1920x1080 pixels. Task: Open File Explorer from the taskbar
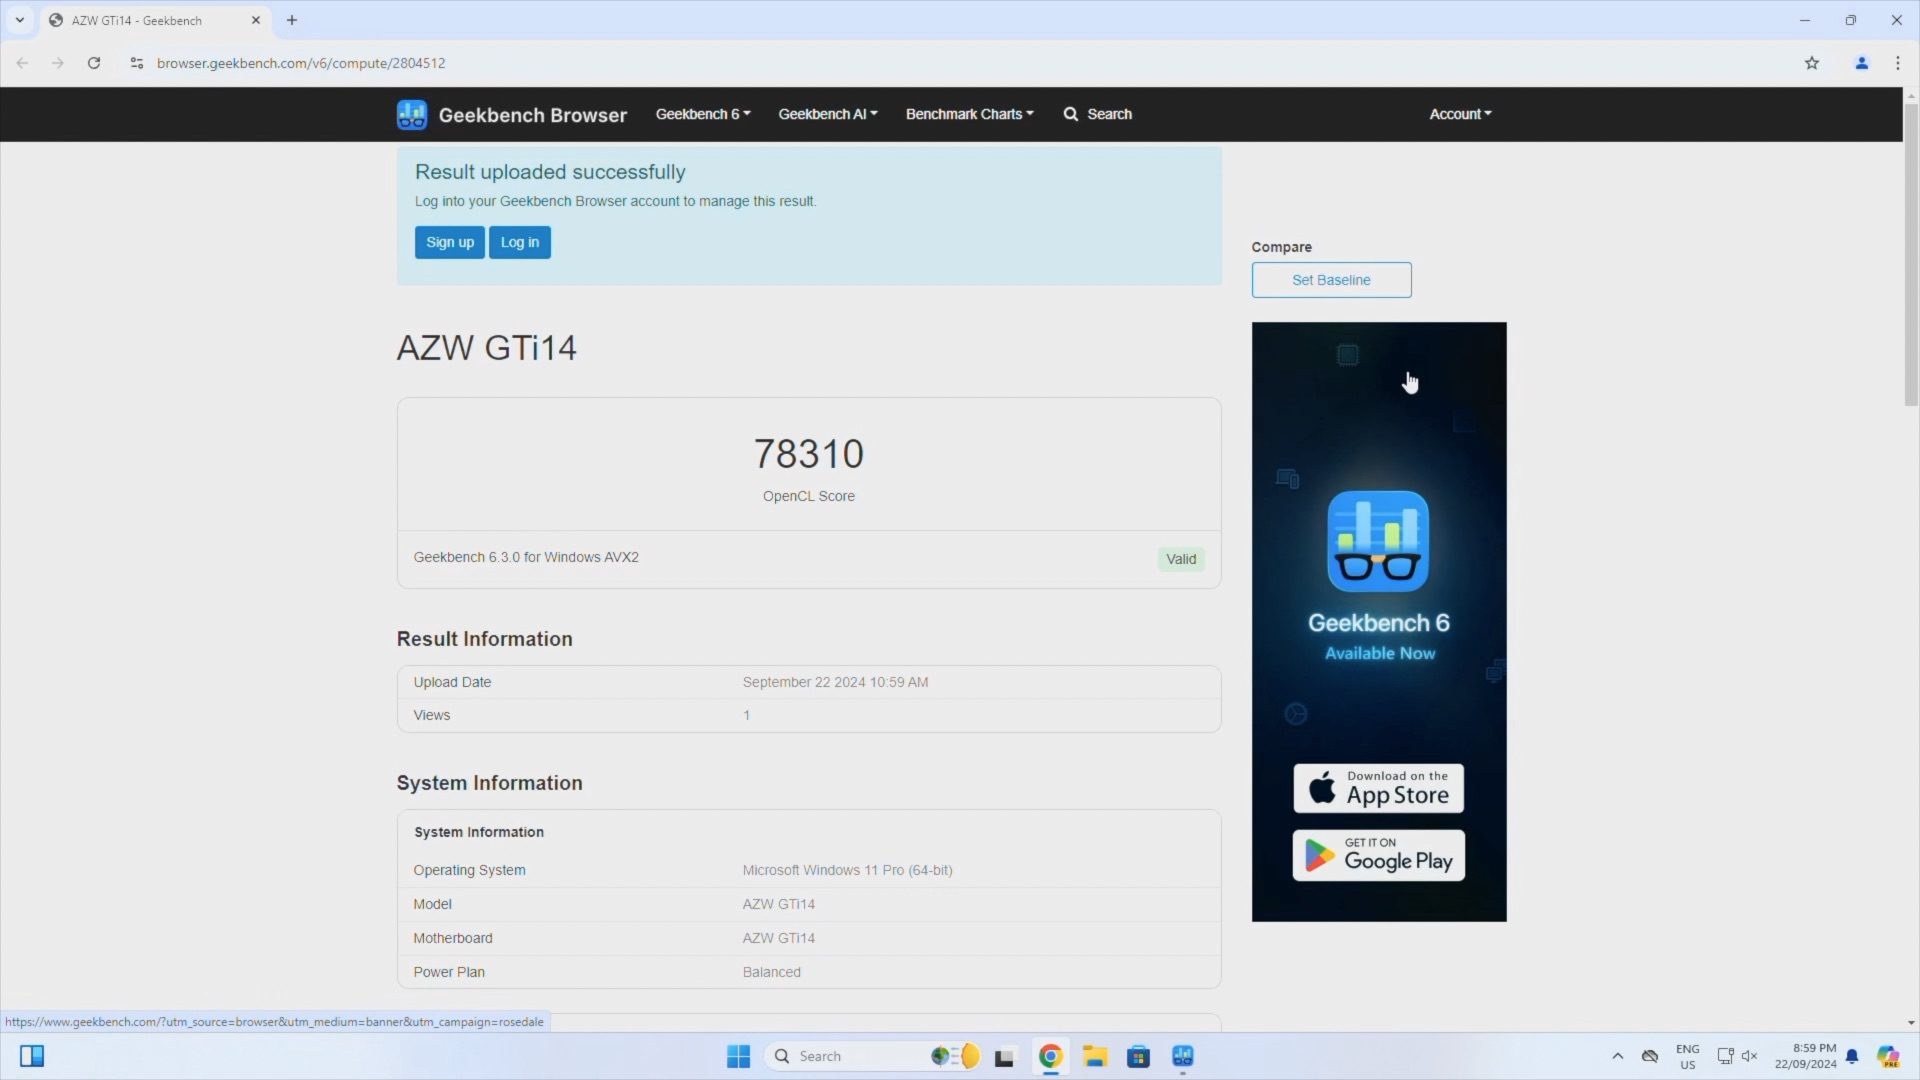pos(1094,1056)
